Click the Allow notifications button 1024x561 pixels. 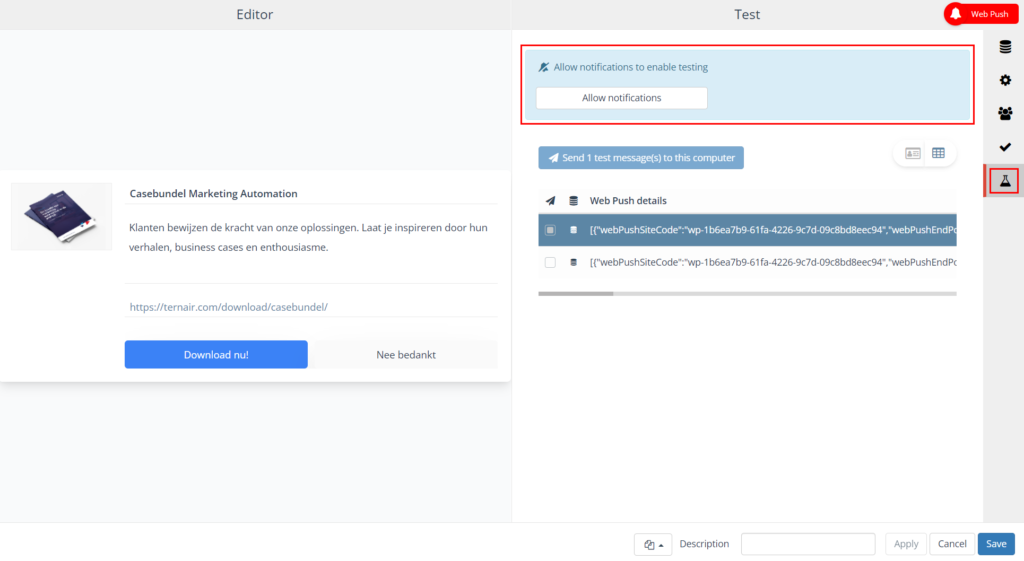pos(622,98)
